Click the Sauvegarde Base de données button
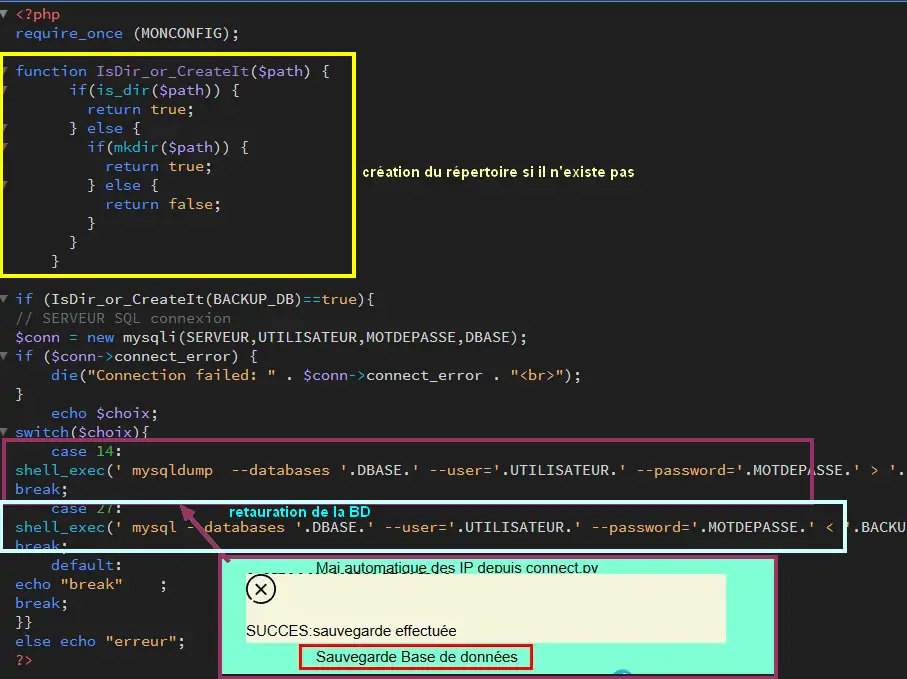The width and height of the screenshot is (907, 679). (x=416, y=657)
